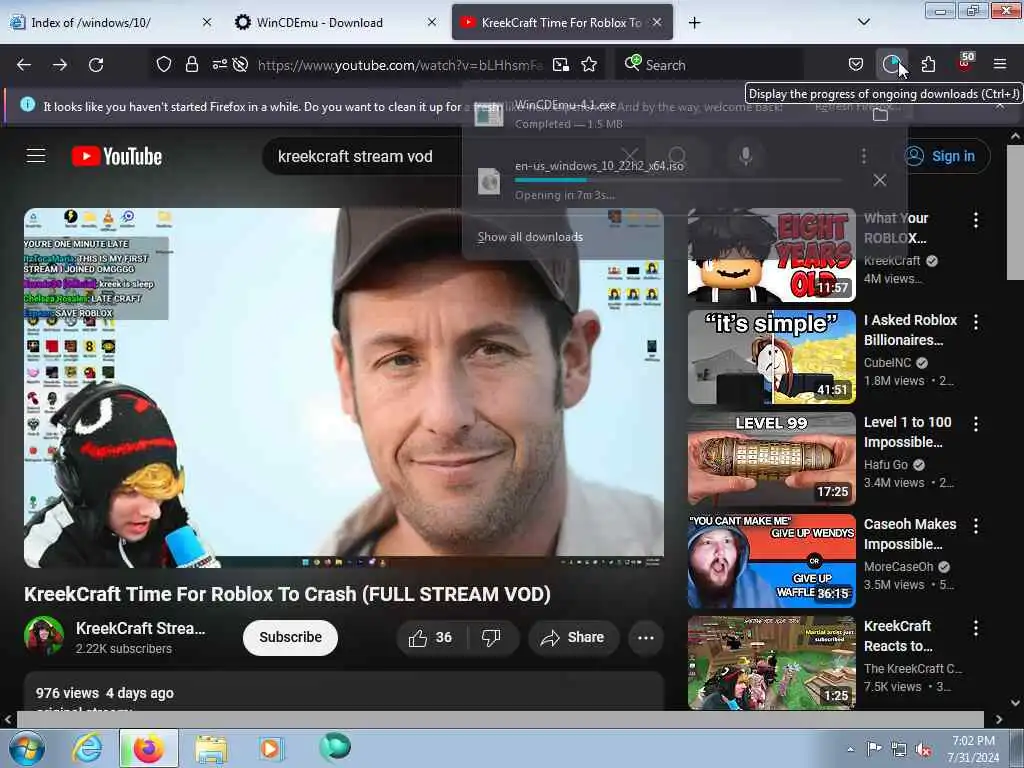The width and height of the screenshot is (1024, 768).
Task: Open YouTube settings three-dot menu
Action: [863, 155]
